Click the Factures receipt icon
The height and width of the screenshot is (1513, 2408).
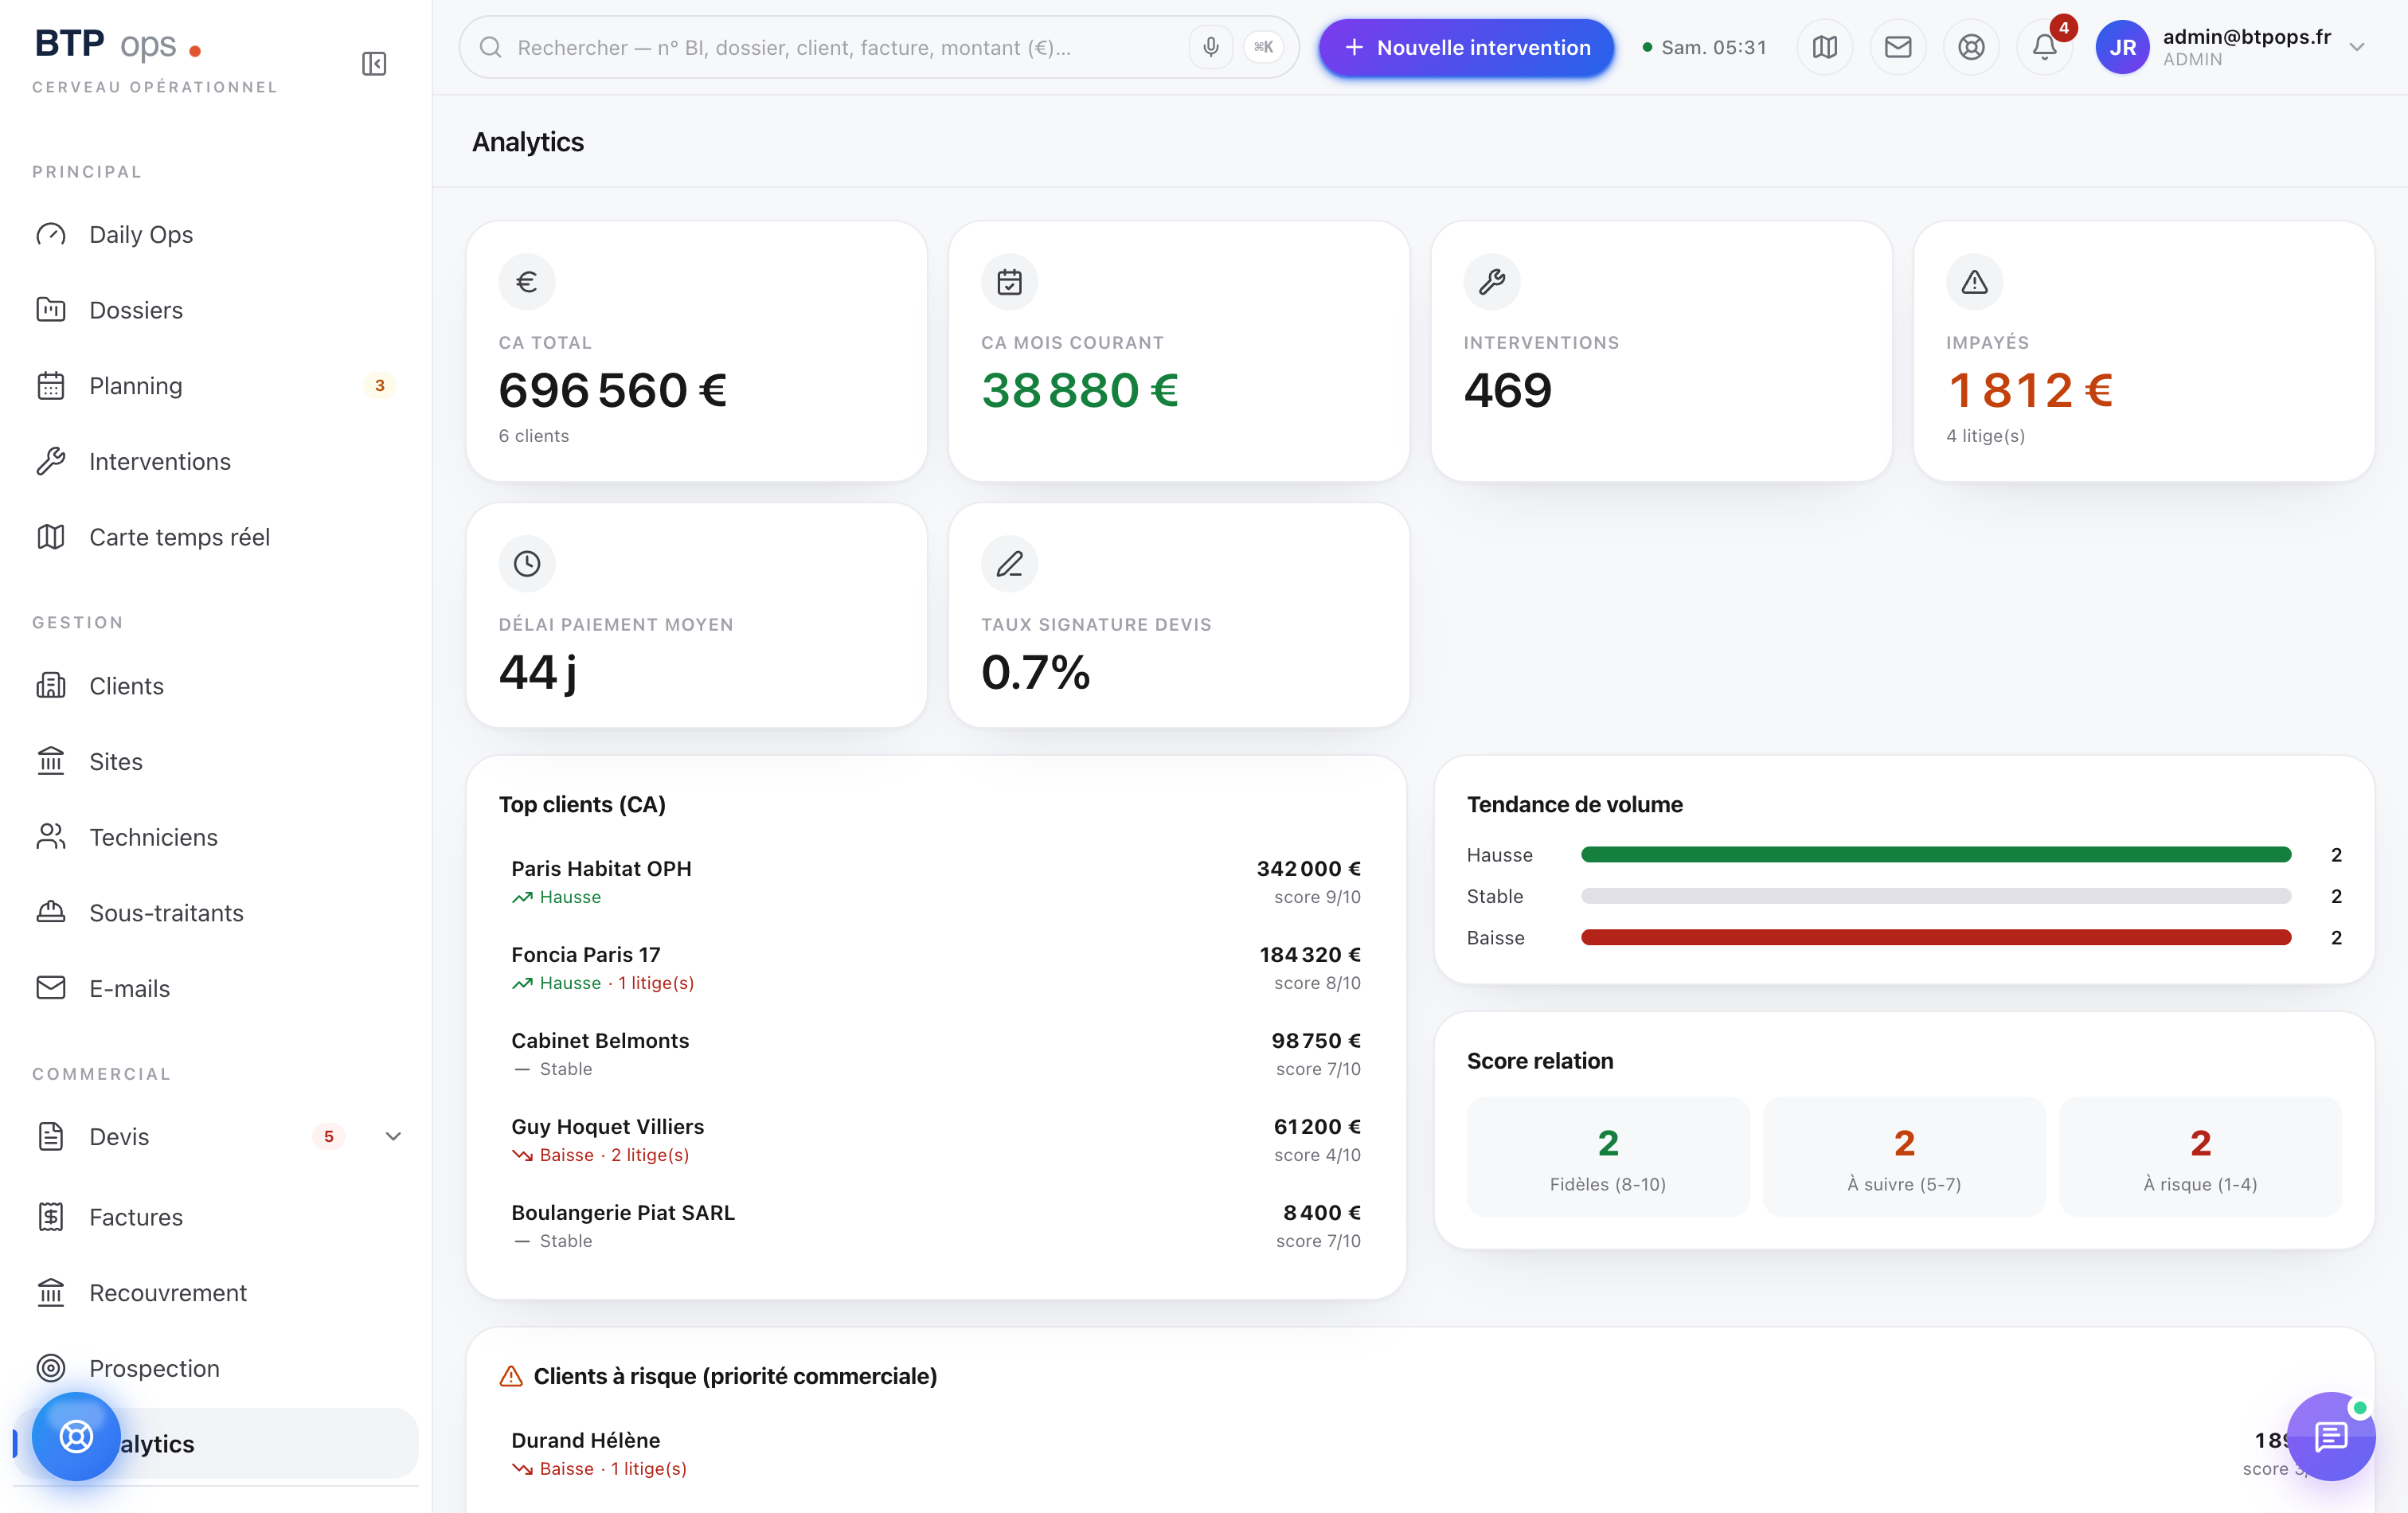pyautogui.click(x=51, y=1217)
